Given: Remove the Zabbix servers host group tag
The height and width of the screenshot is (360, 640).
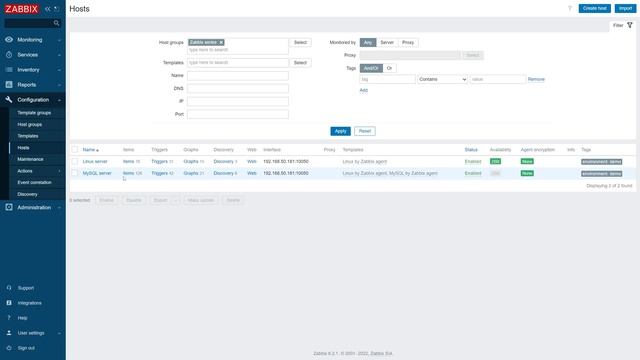Looking at the screenshot, I should tap(221, 42).
